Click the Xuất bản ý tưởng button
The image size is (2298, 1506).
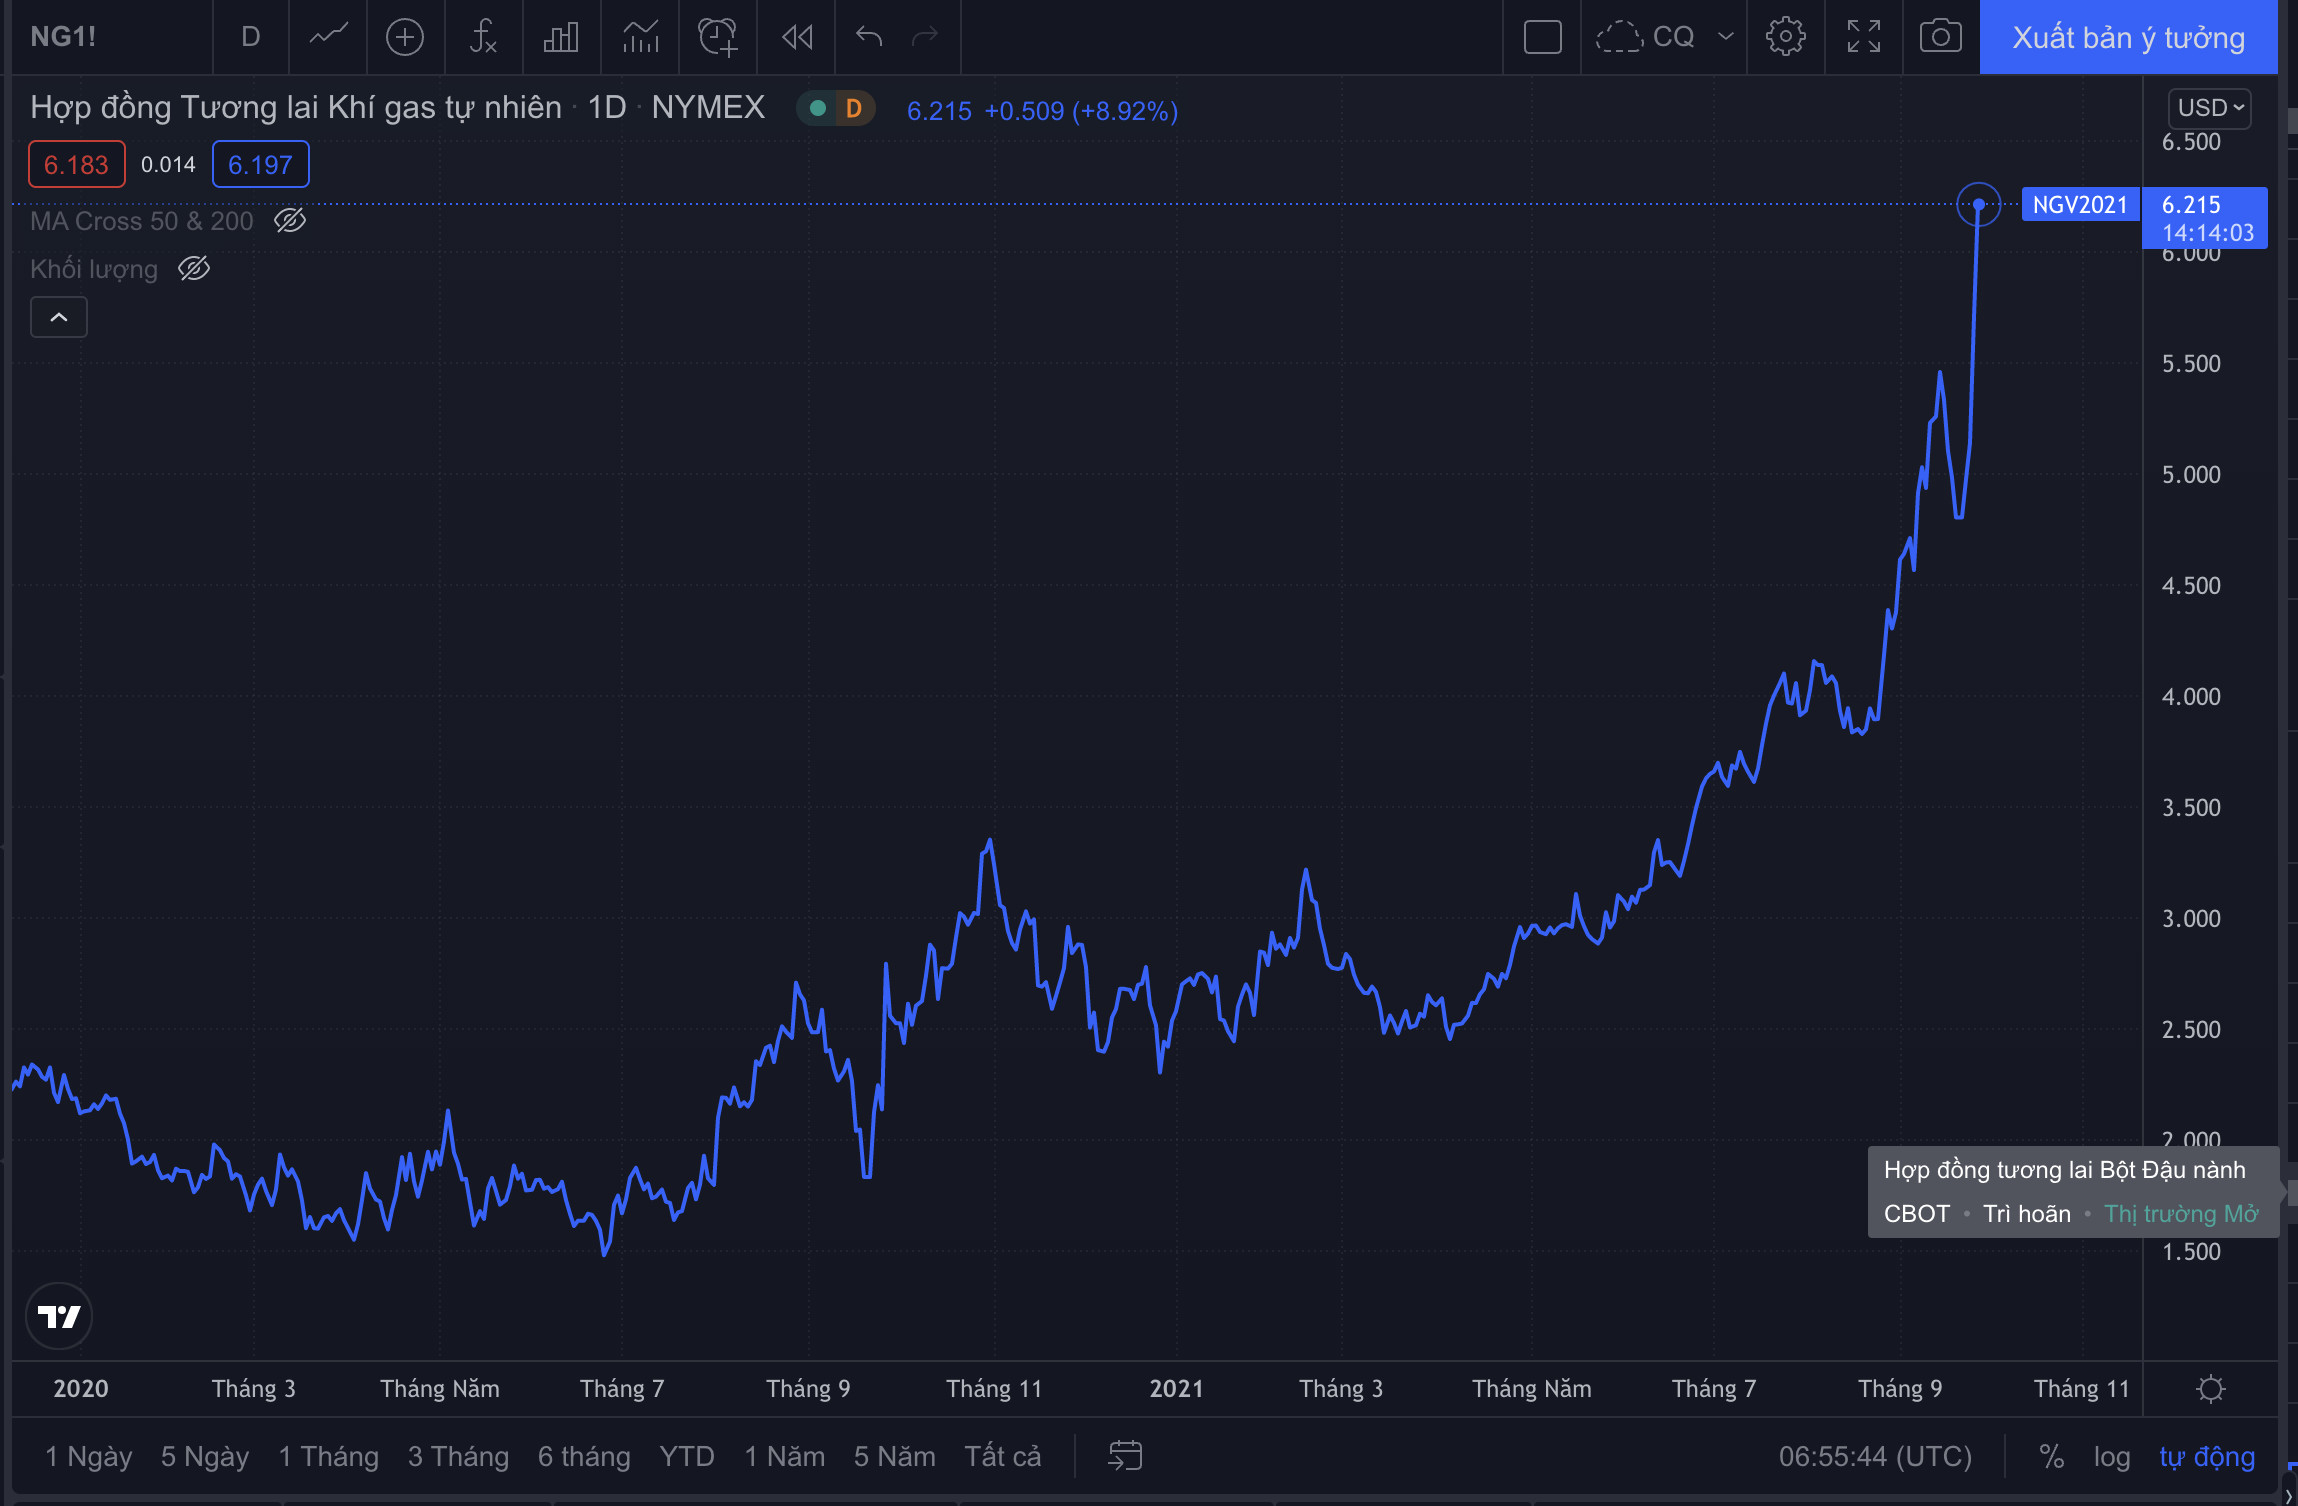(x=2128, y=38)
